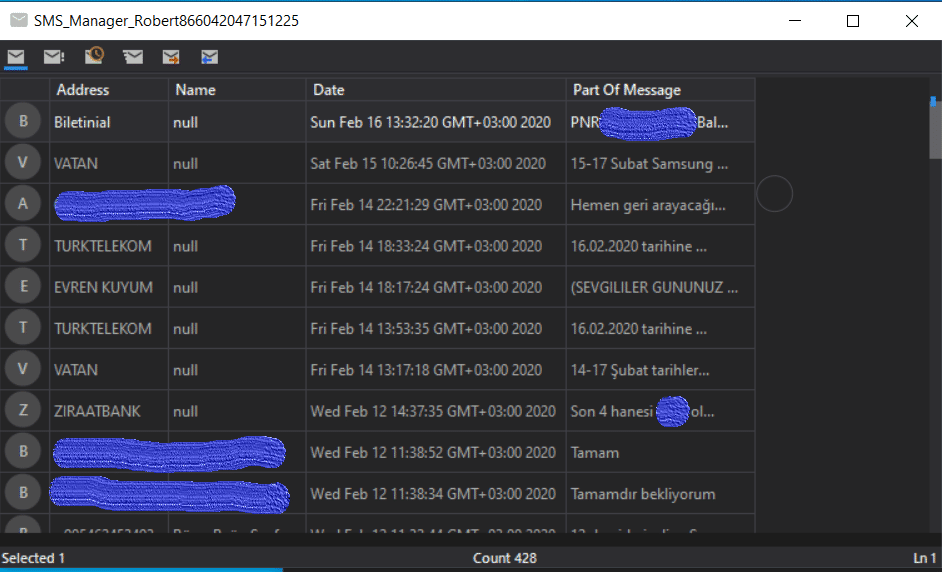Click the Z avatar for ZIRAATBANK

23,410
